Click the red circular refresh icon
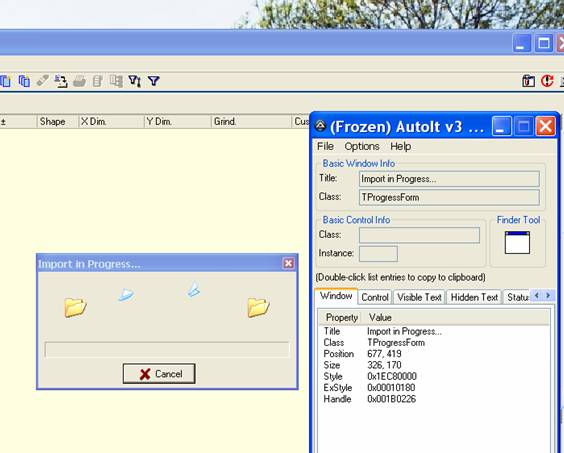The image size is (564, 453). (x=547, y=81)
